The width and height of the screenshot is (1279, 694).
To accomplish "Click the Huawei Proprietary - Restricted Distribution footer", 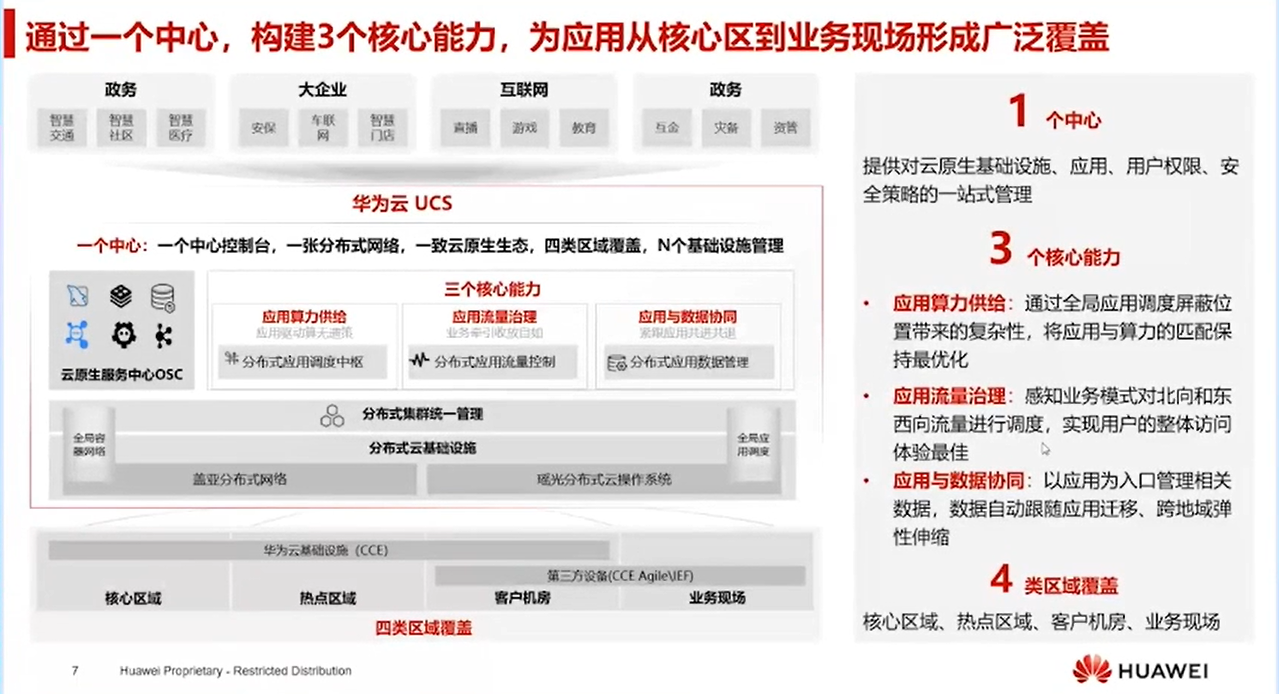I will pos(235,671).
